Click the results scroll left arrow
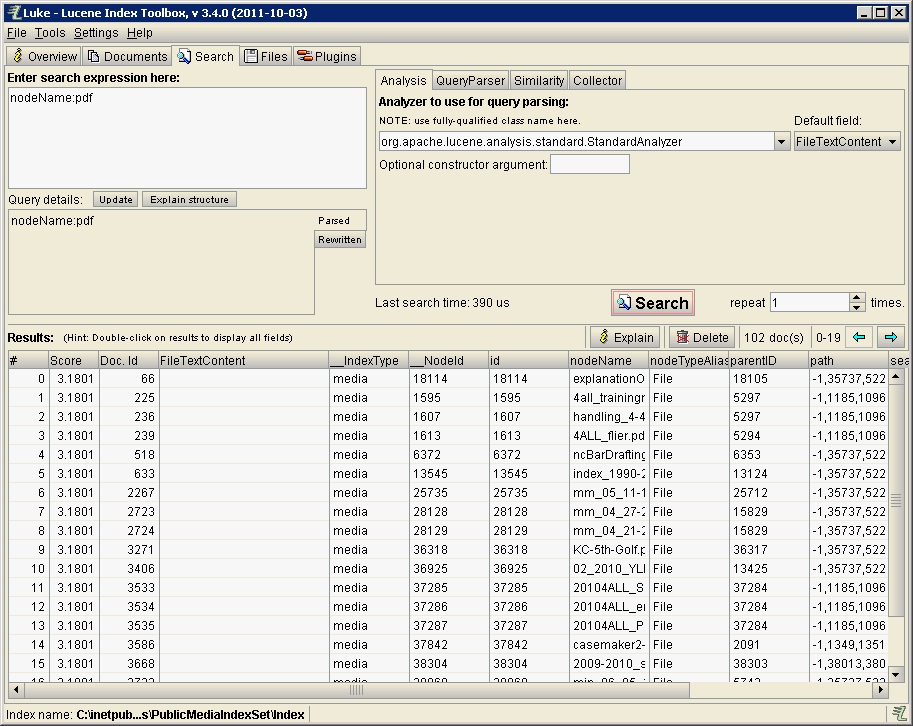The width and height of the screenshot is (913, 726). [16, 689]
